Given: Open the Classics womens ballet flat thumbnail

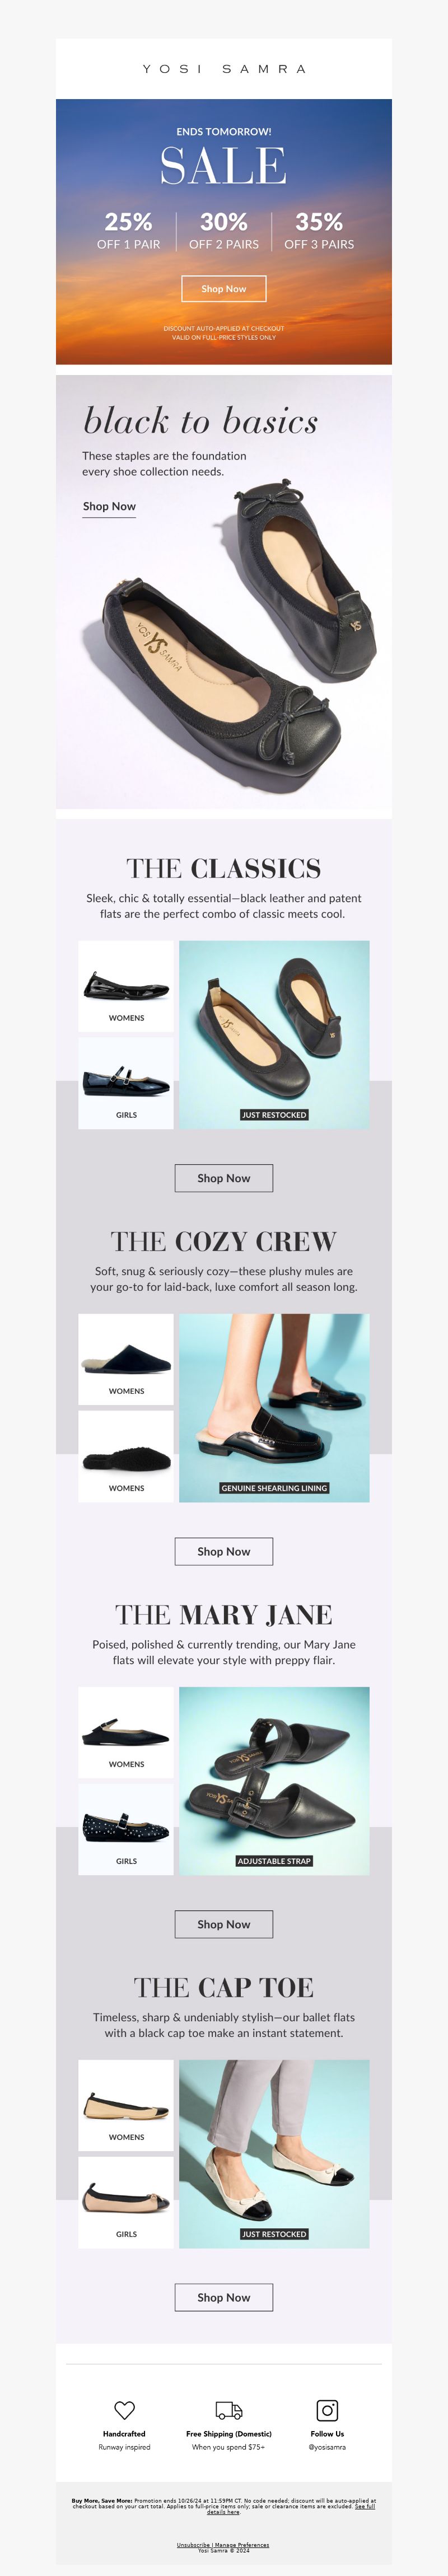Looking at the screenshot, I should point(126,986).
